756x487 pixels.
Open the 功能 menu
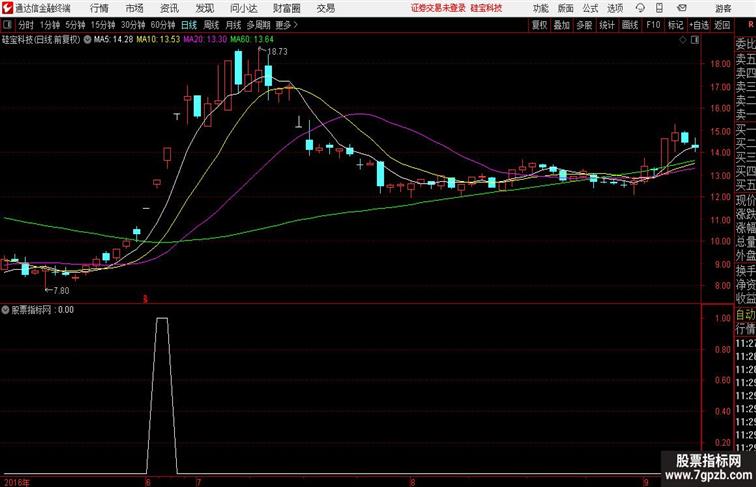pos(540,8)
